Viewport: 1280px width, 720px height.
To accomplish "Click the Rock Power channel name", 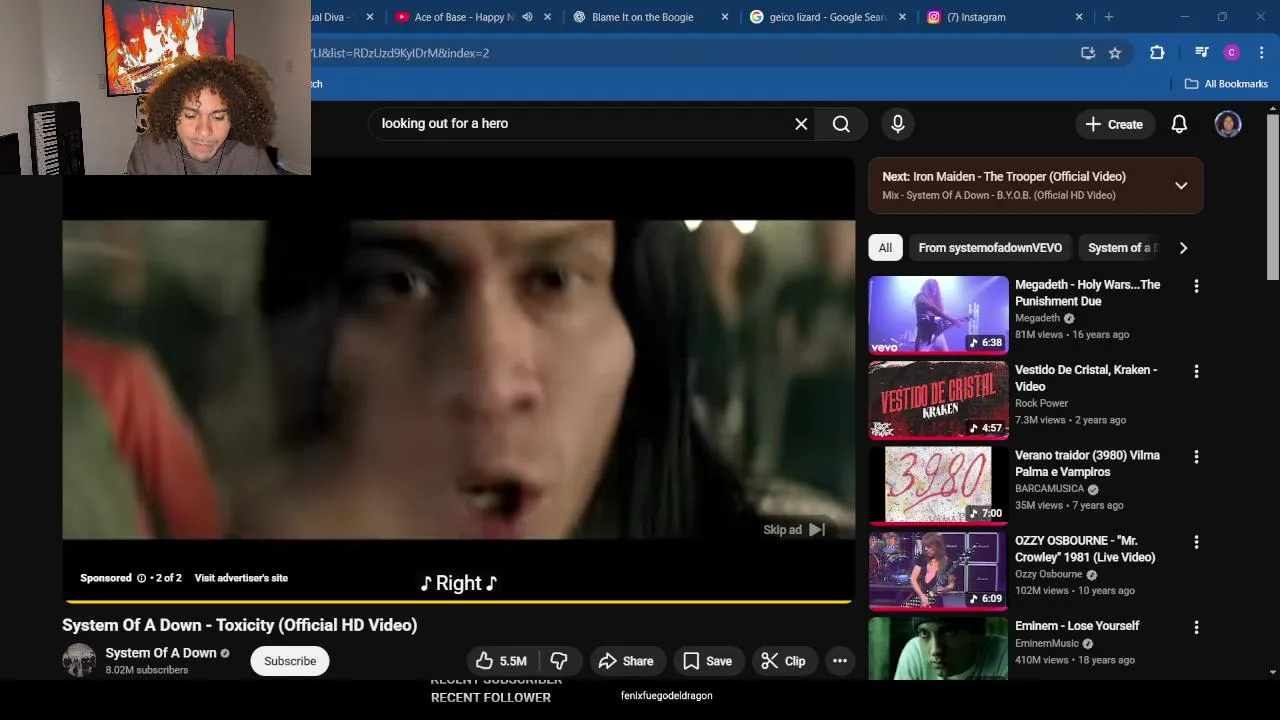I will (1041, 403).
